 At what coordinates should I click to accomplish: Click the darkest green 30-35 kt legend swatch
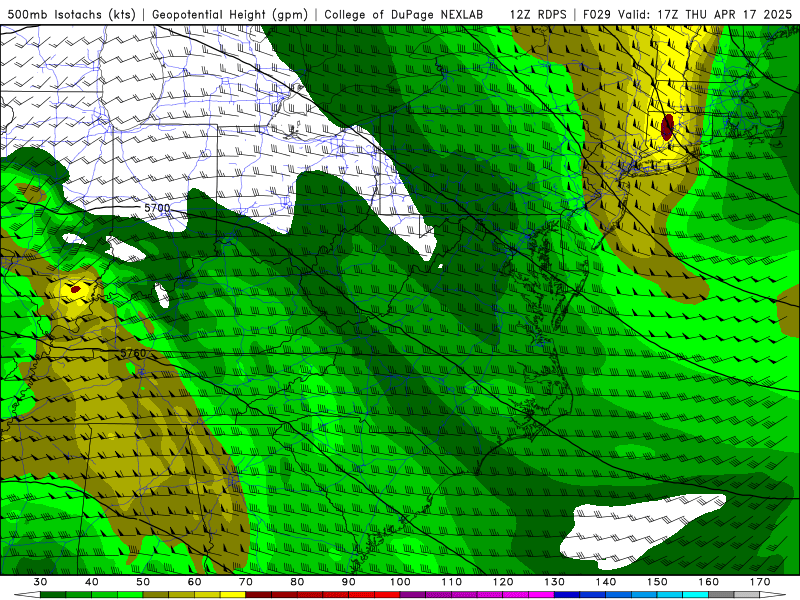tap(53, 594)
